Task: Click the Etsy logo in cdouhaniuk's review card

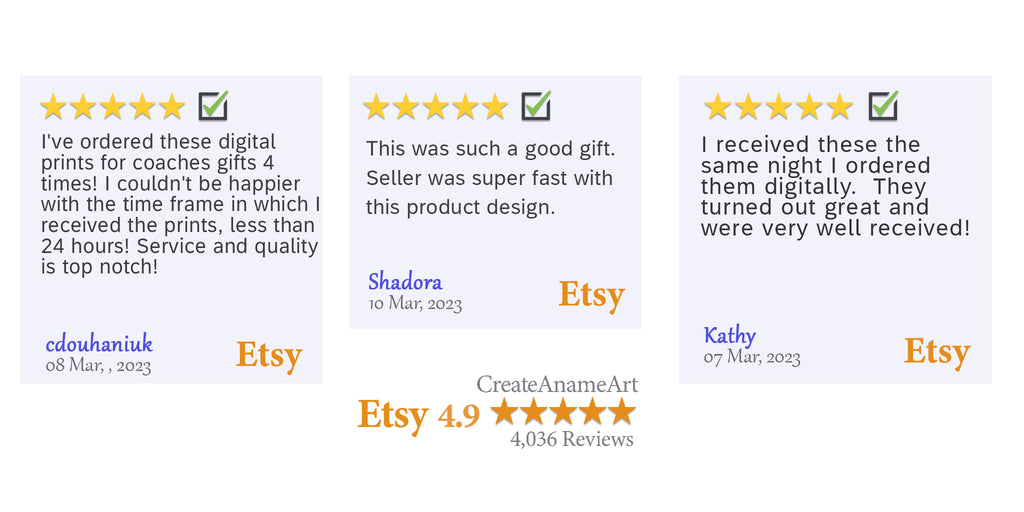Action: pyautogui.click(x=269, y=356)
